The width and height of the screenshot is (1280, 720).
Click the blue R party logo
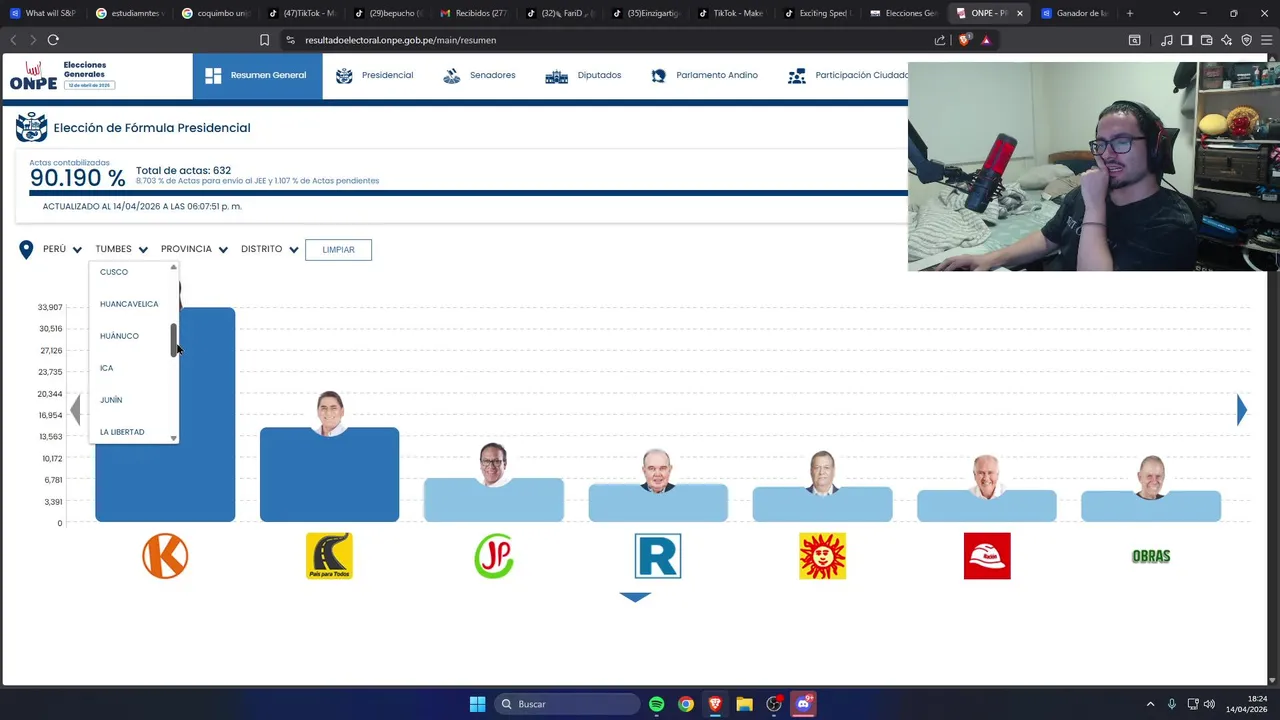click(658, 556)
